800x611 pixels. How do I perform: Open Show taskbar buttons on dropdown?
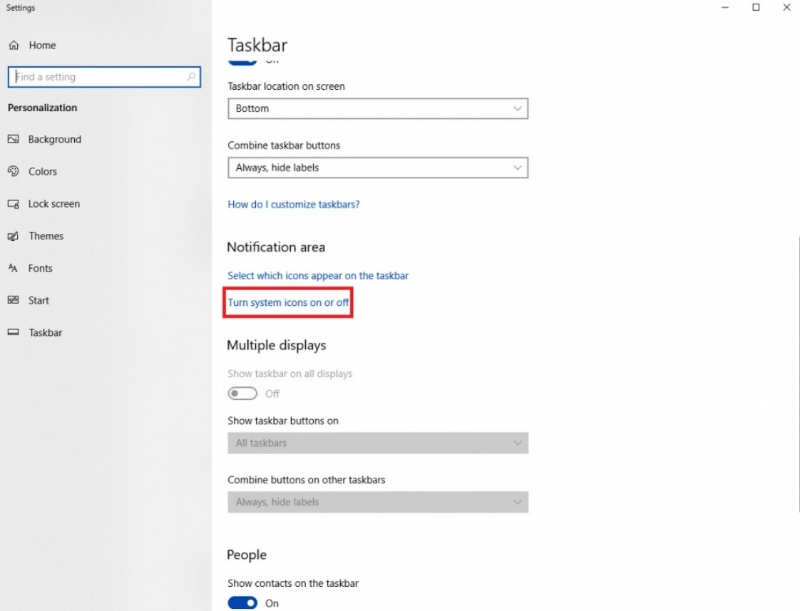click(x=378, y=443)
